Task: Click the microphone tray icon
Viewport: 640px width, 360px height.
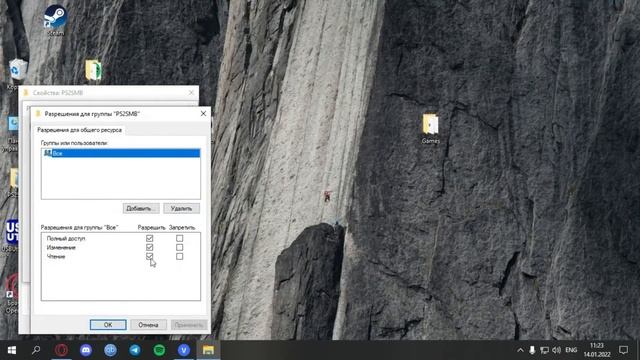Action: 532,350
